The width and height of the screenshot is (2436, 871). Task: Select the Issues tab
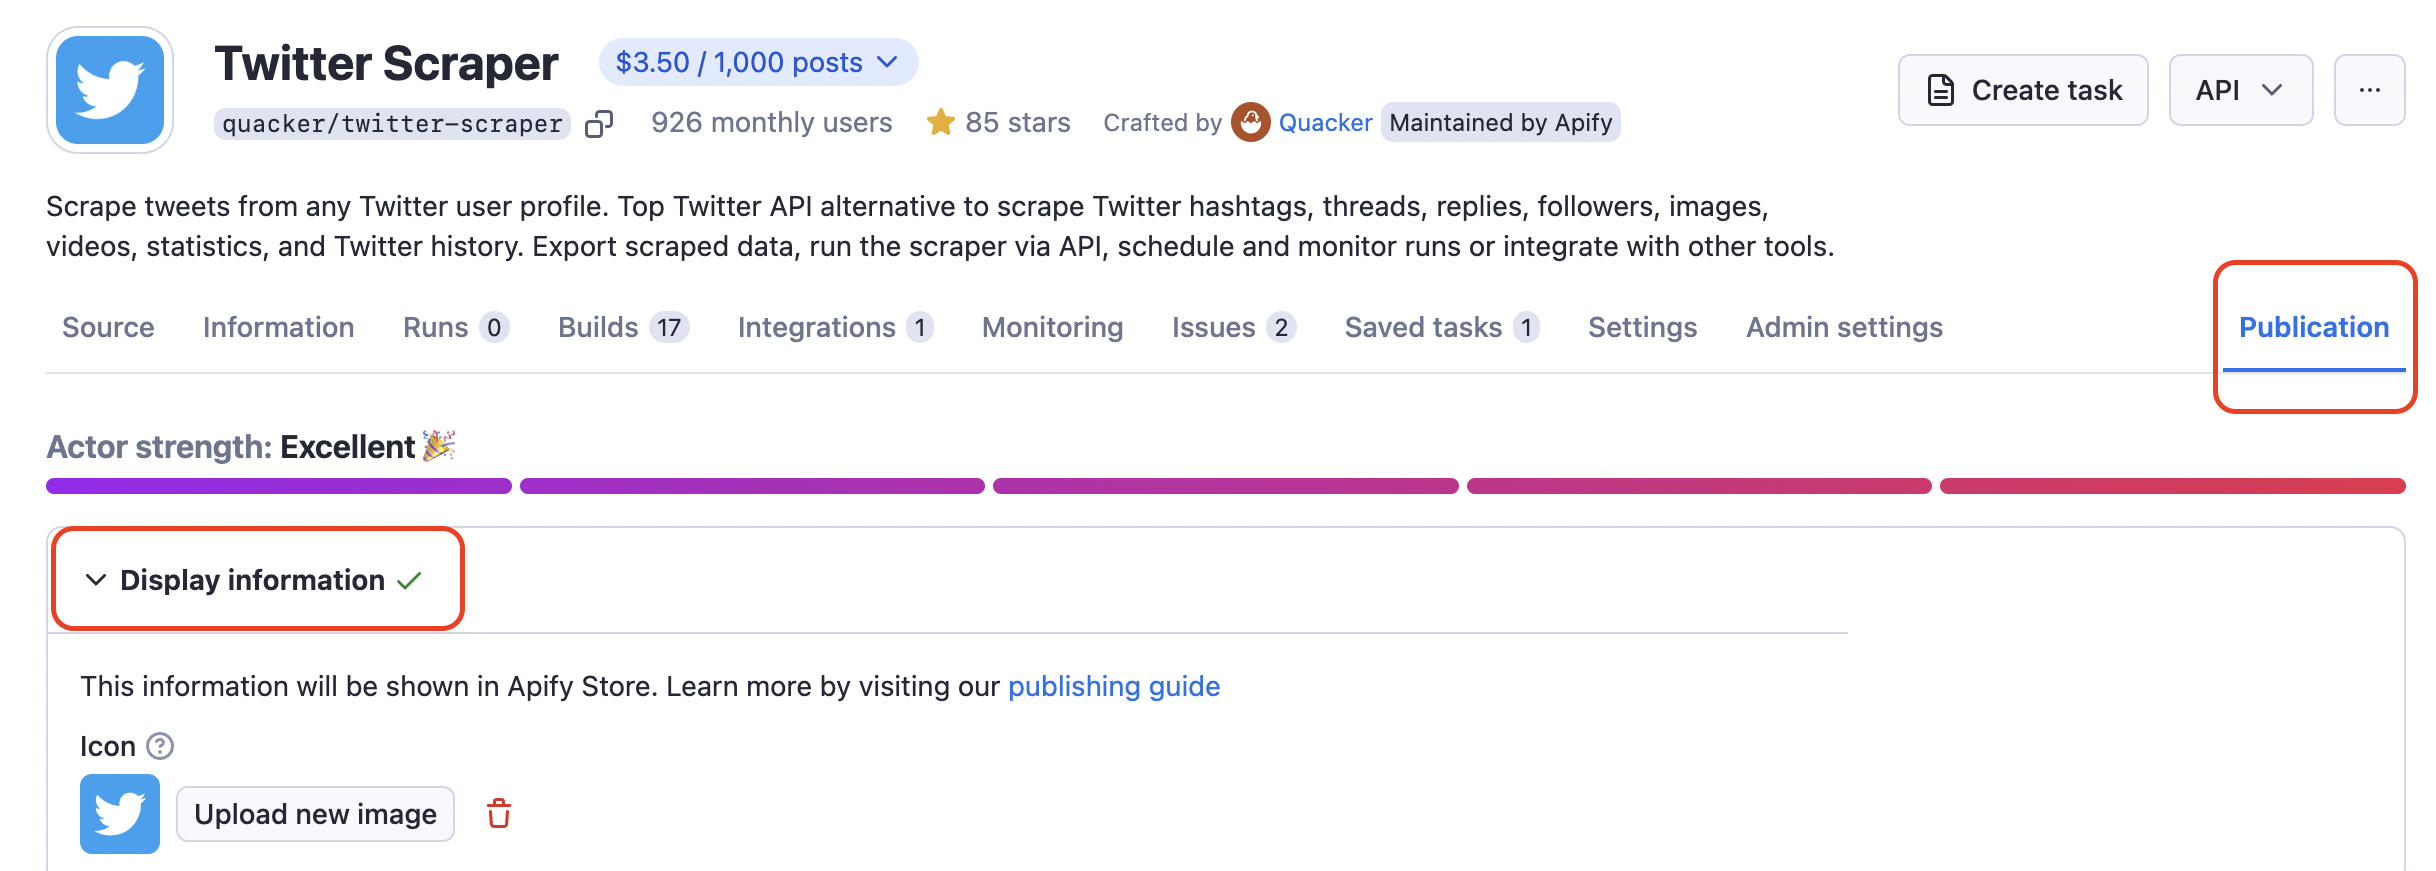click(x=1213, y=327)
